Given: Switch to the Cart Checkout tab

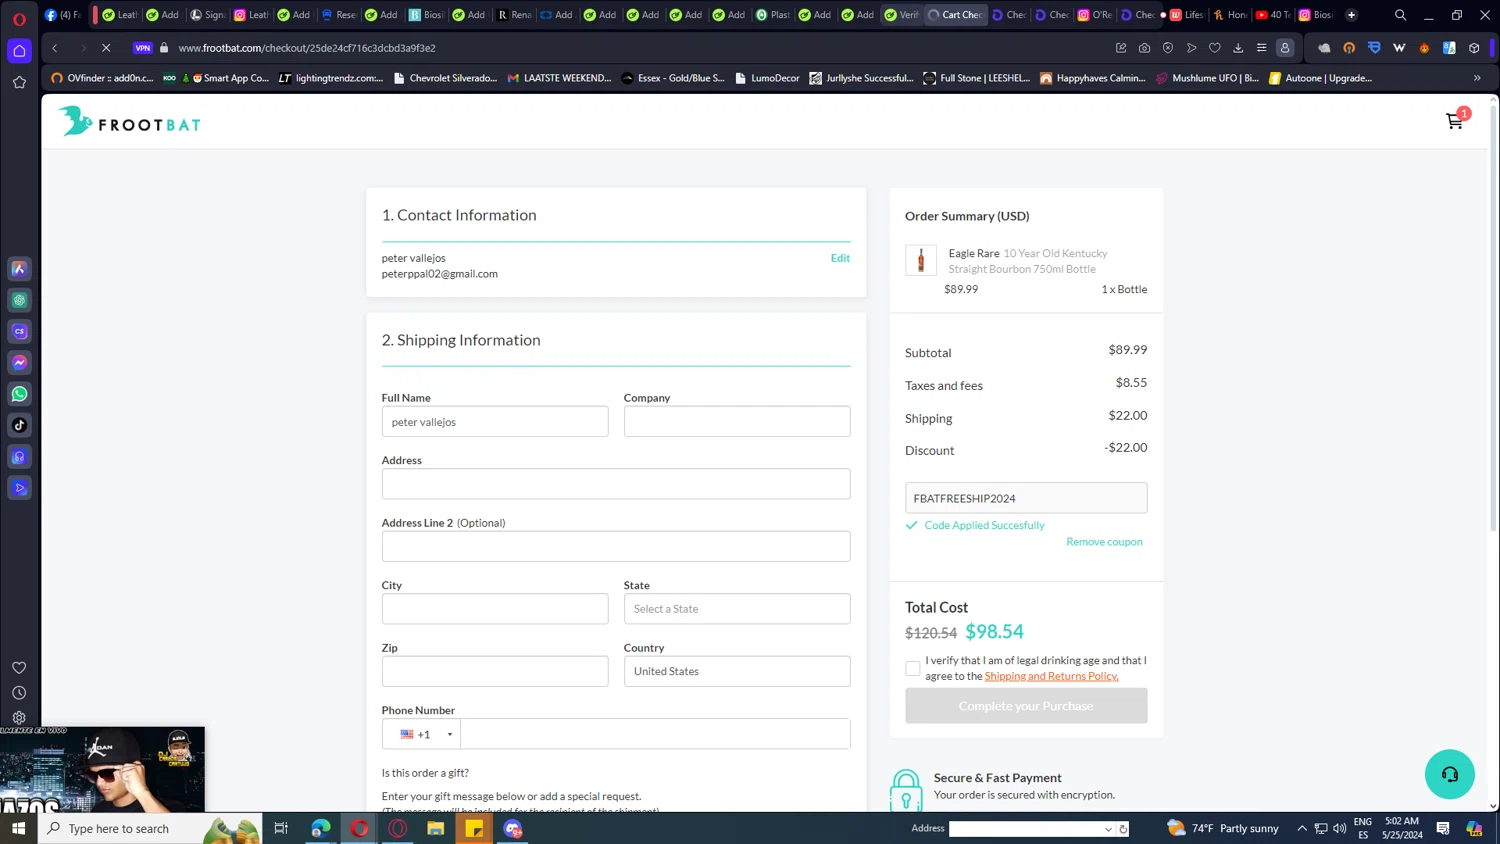Looking at the screenshot, I should [956, 15].
